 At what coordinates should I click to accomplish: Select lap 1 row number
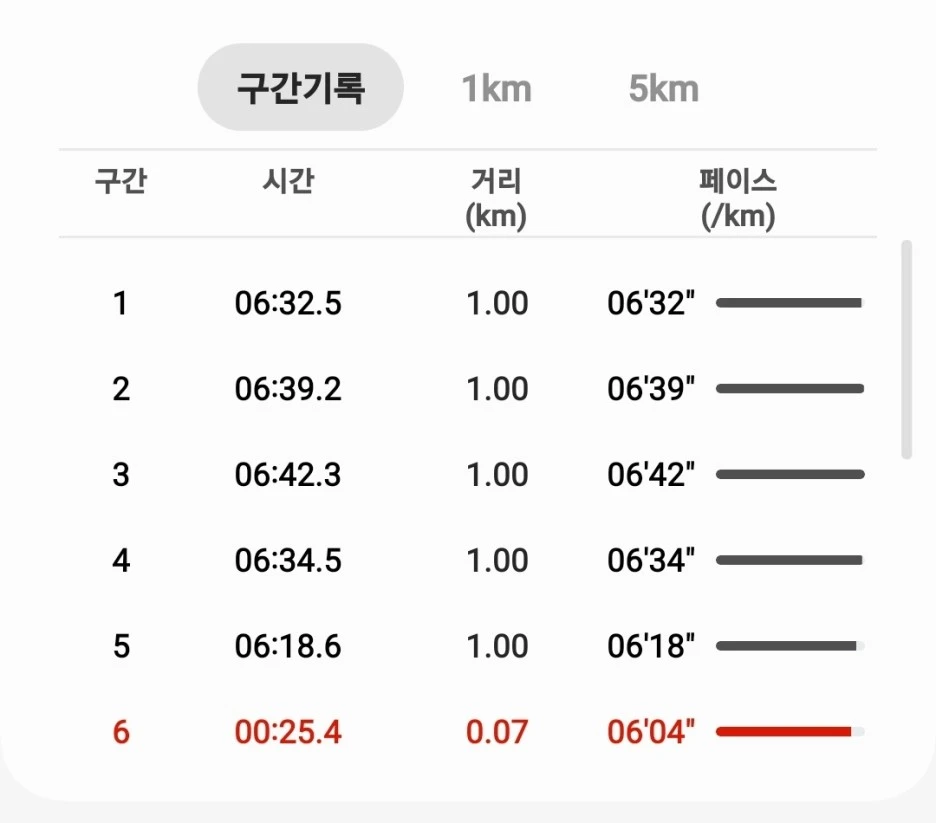(x=121, y=303)
